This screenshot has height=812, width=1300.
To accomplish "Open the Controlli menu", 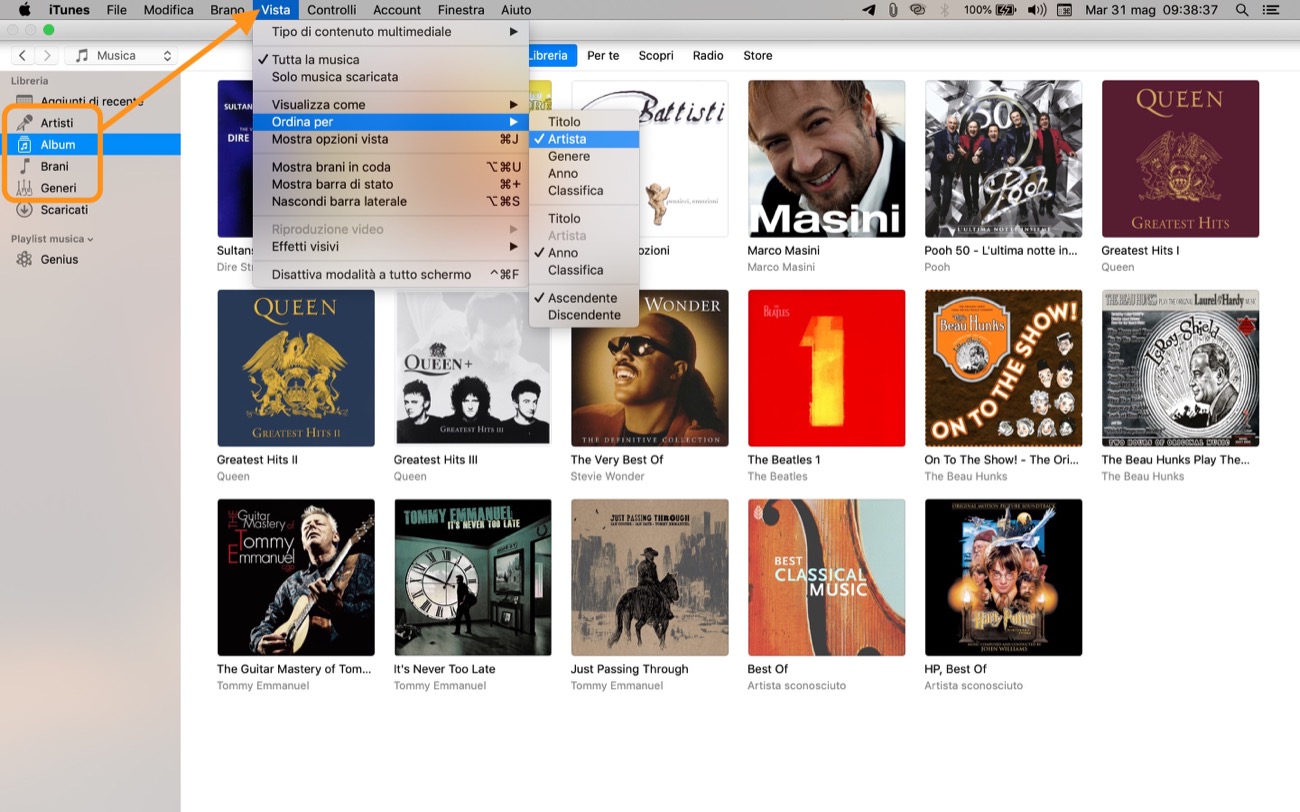I will tap(331, 10).
